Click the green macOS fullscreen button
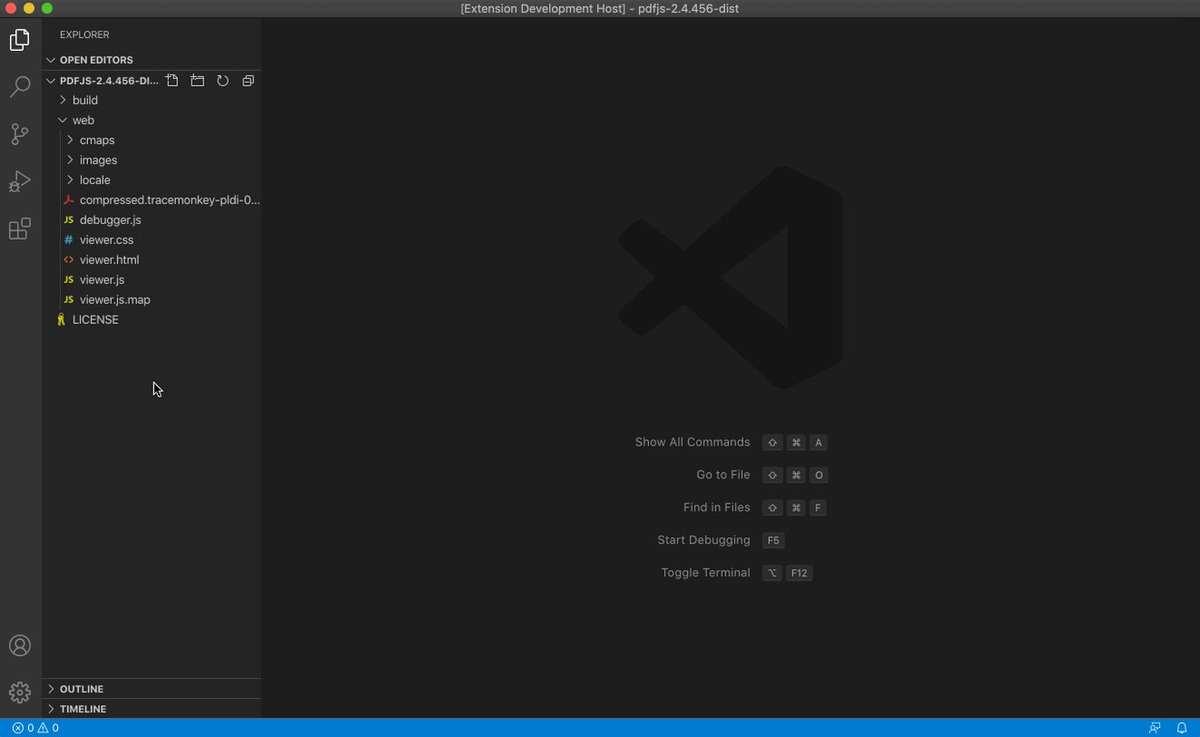This screenshot has width=1200, height=737. tap(47, 8)
